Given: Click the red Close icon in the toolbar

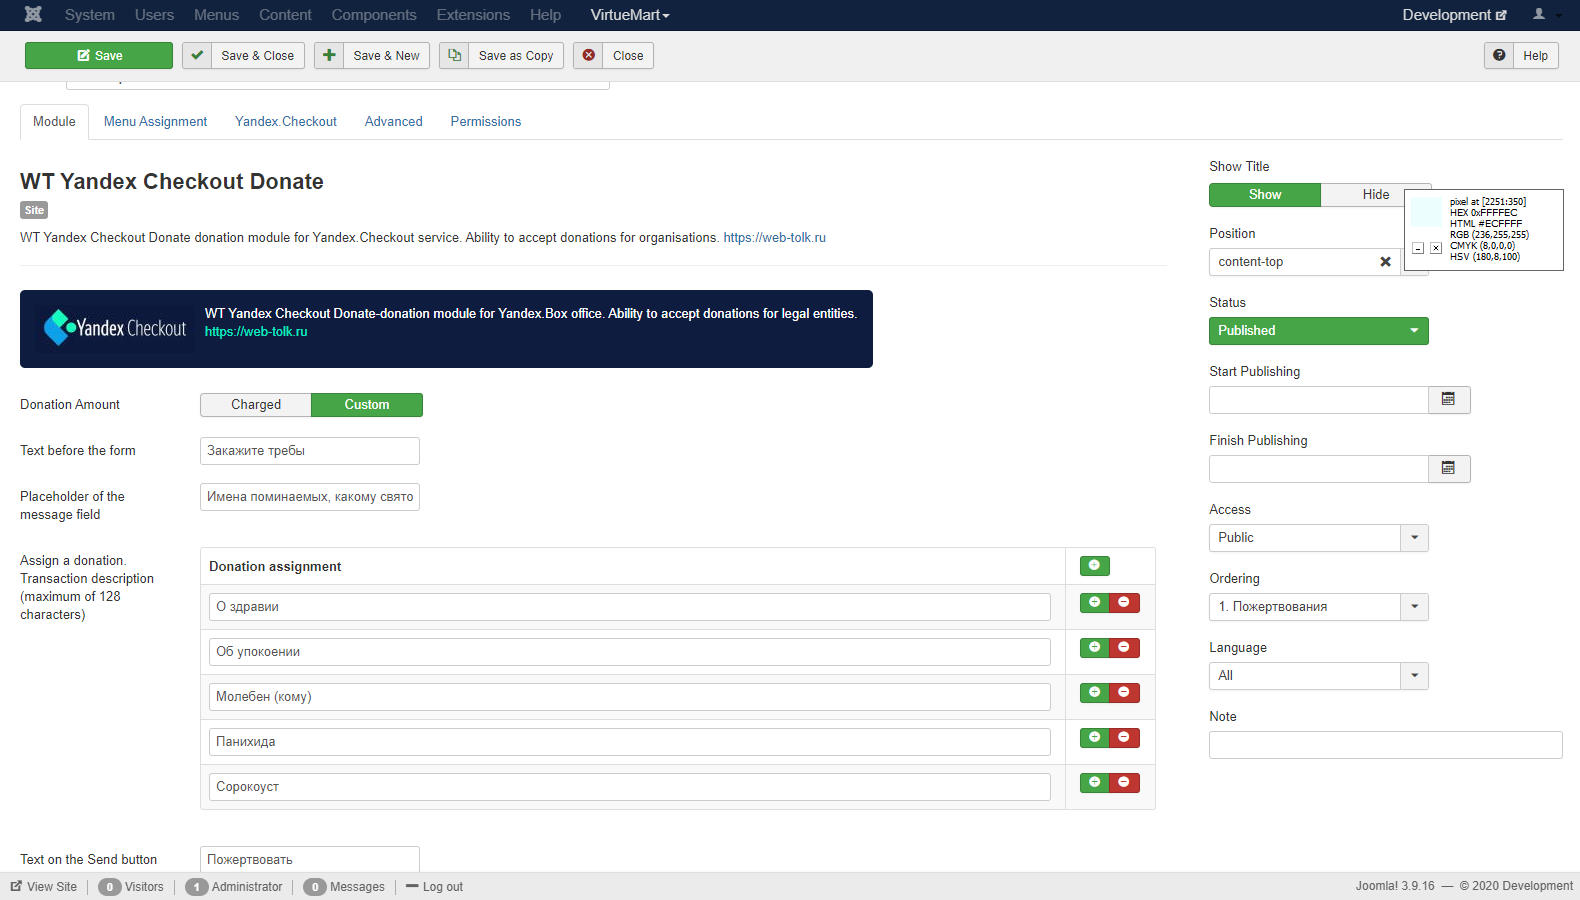Looking at the screenshot, I should (x=589, y=55).
